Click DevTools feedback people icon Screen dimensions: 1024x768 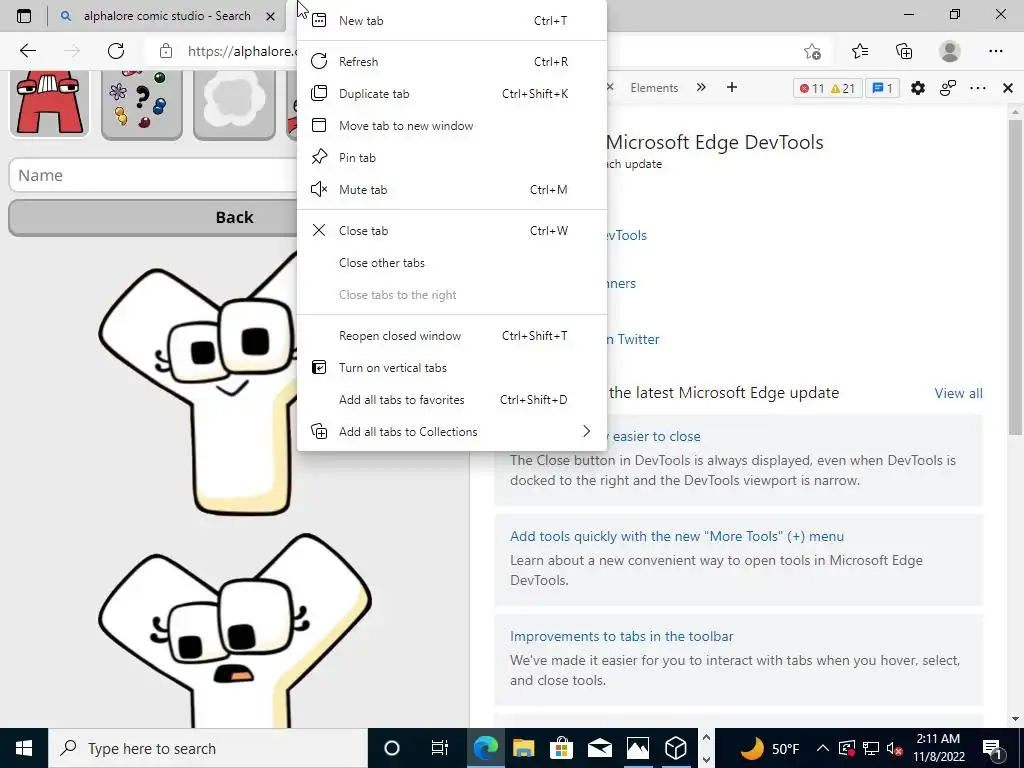[948, 88]
